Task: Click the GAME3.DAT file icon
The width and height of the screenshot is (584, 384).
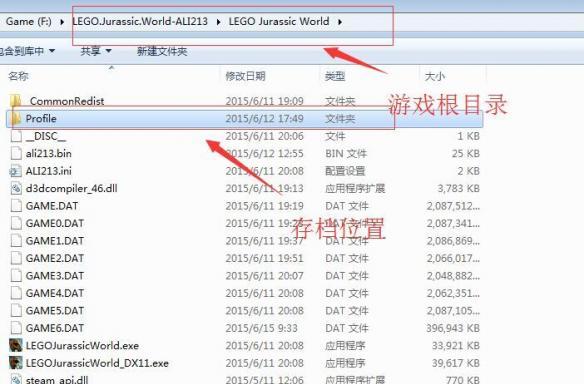Action: tap(16, 276)
